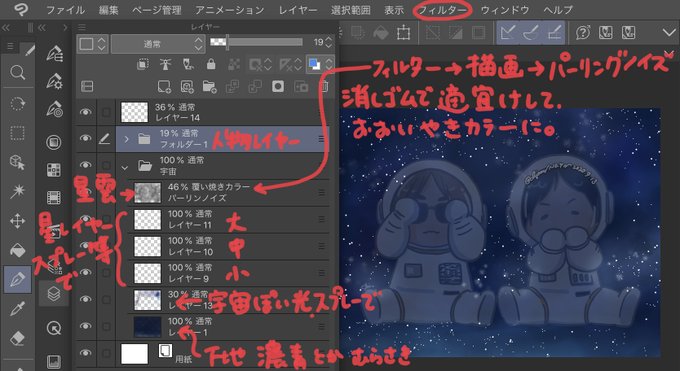Select the Rotate view tool
The width and height of the screenshot is (680, 371).
[17, 103]
